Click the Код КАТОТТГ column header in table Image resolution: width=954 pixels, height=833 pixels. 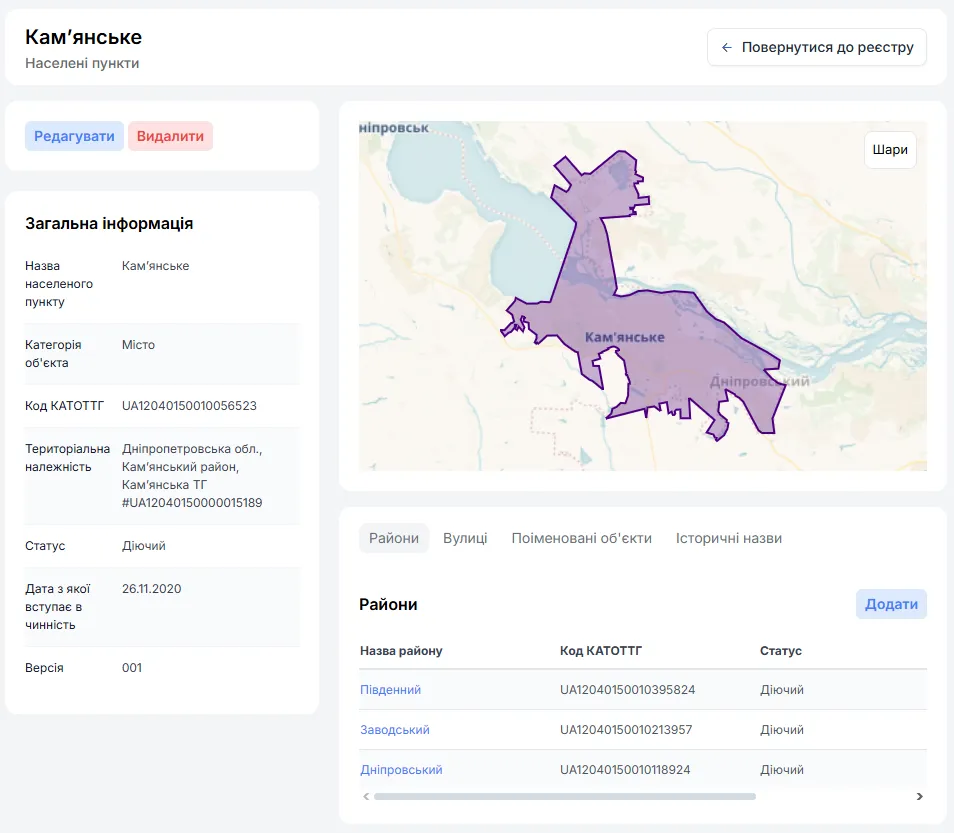coord(601,651)
